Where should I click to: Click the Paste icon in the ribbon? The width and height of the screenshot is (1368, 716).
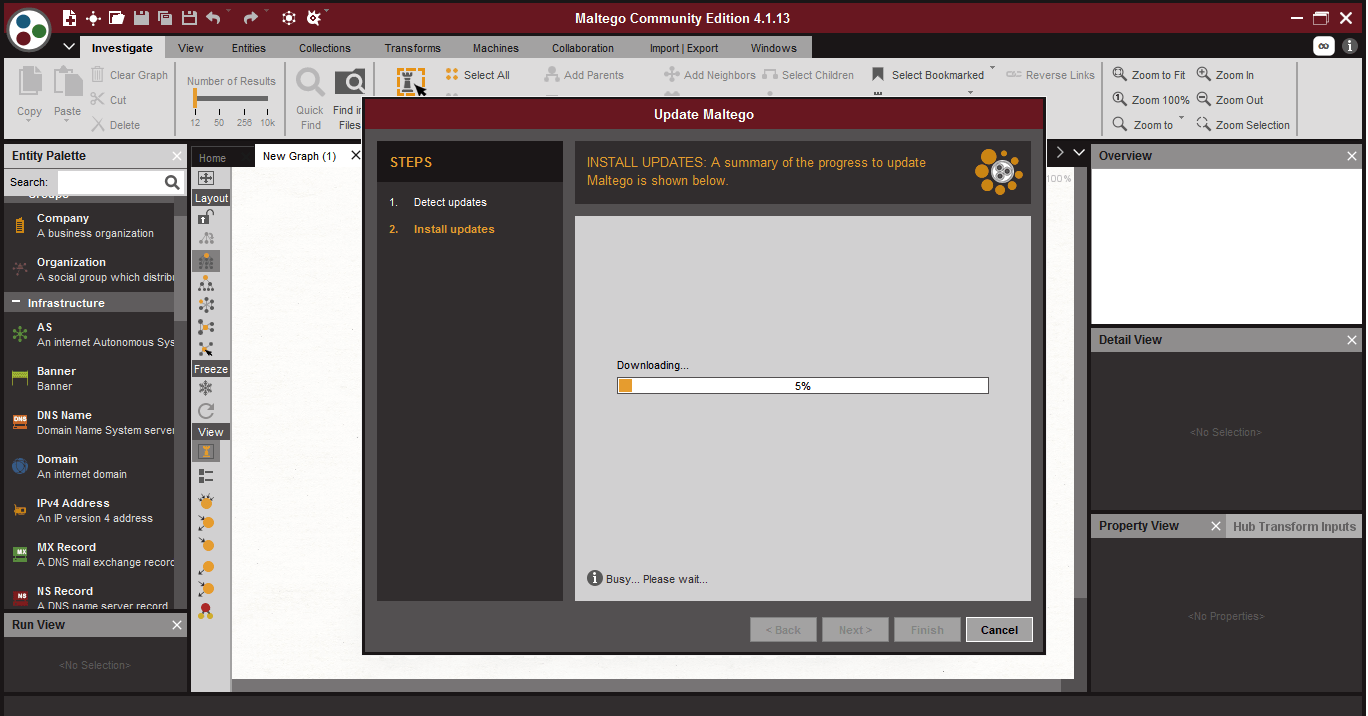68,82
